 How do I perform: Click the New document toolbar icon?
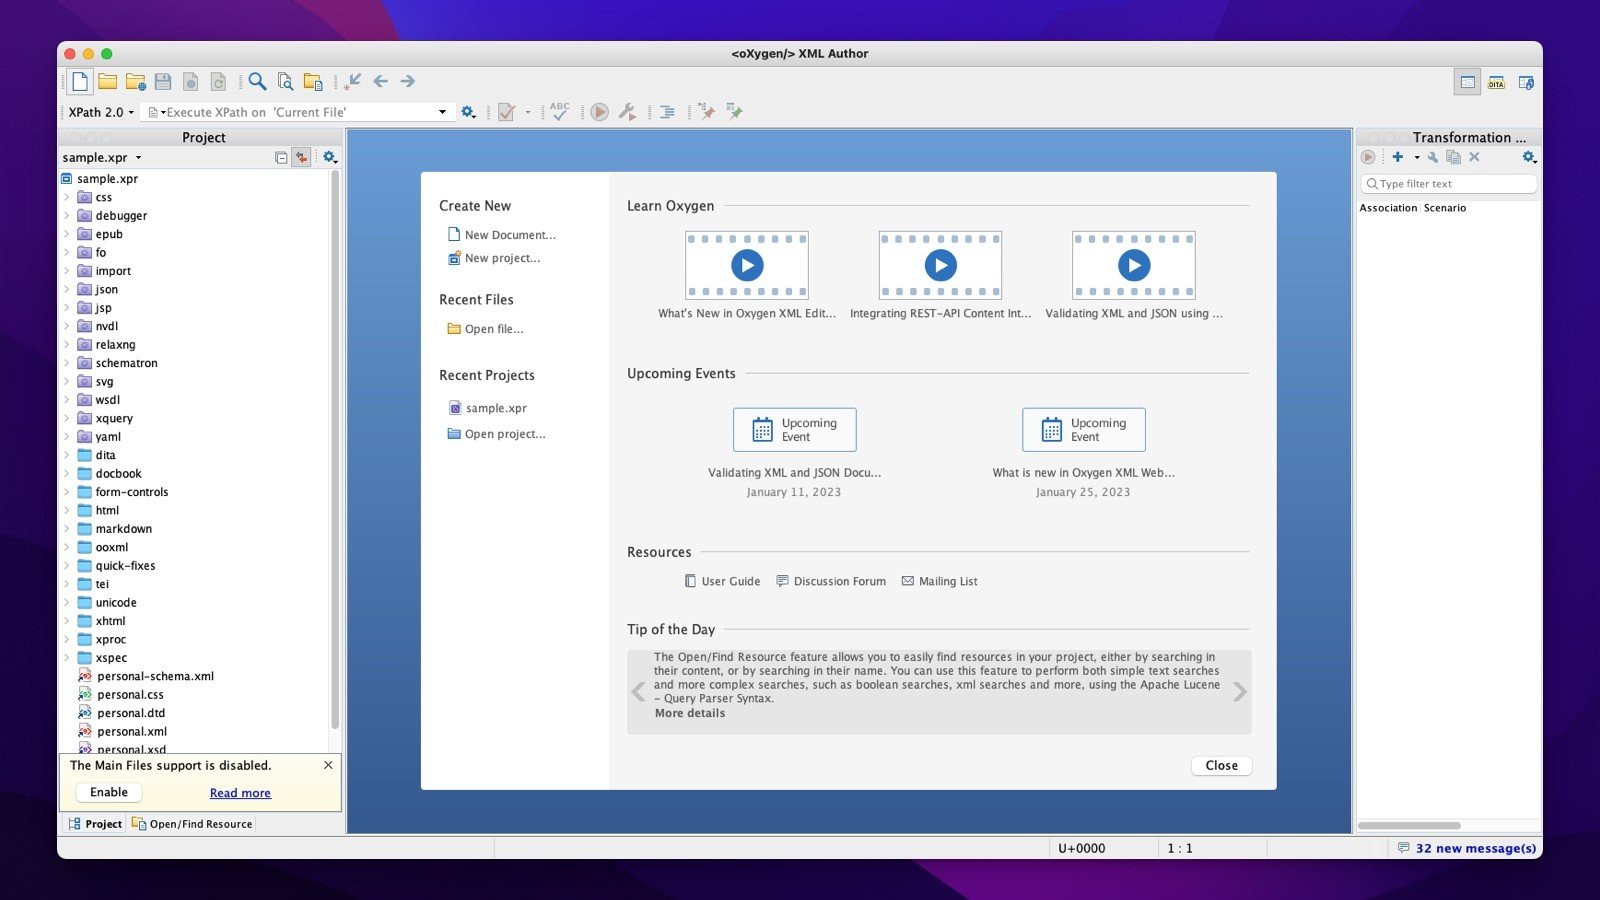(80, 82)
